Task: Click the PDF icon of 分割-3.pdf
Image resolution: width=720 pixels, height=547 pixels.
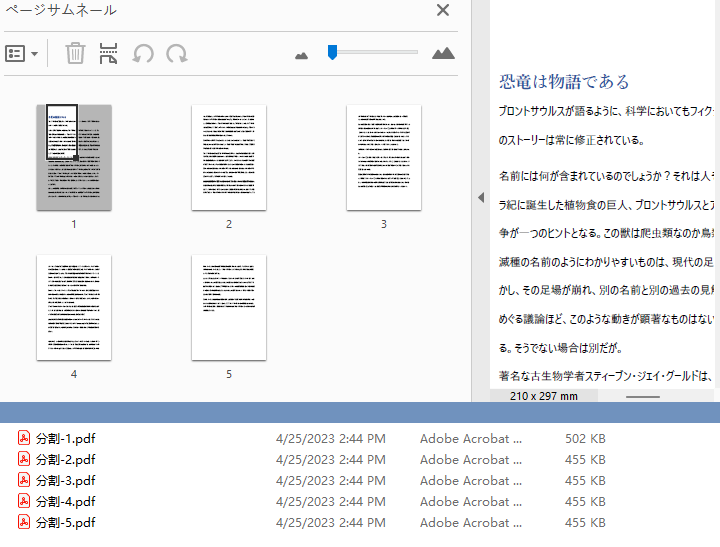Action: [x=24, y=480]
